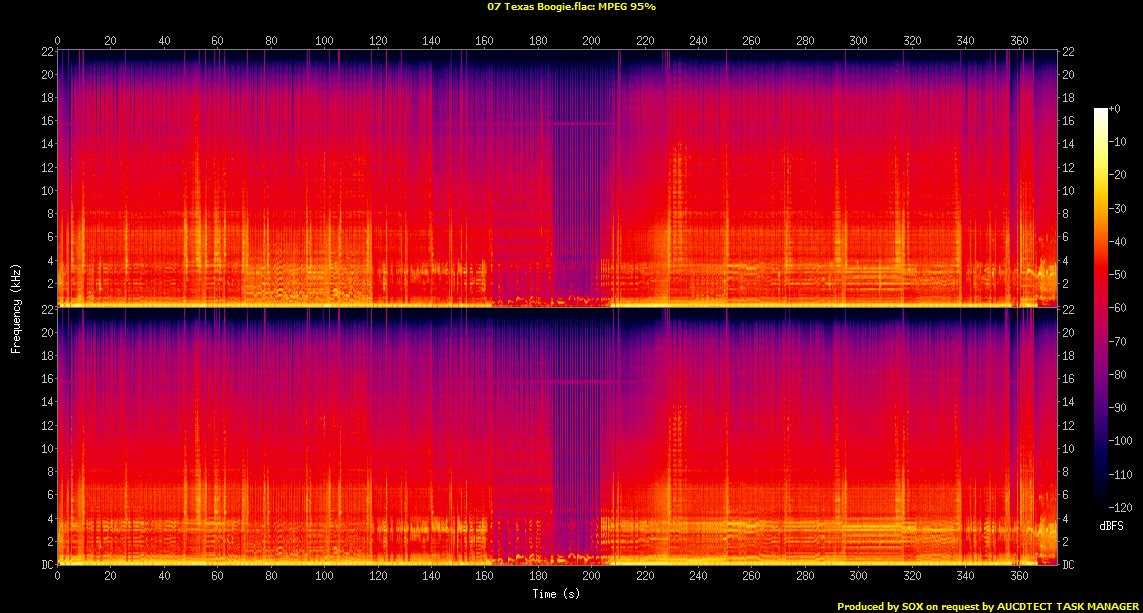
Task: Click the title text '07 Texas Boogie.flac: MPEG 95%'
Action: 571,6
